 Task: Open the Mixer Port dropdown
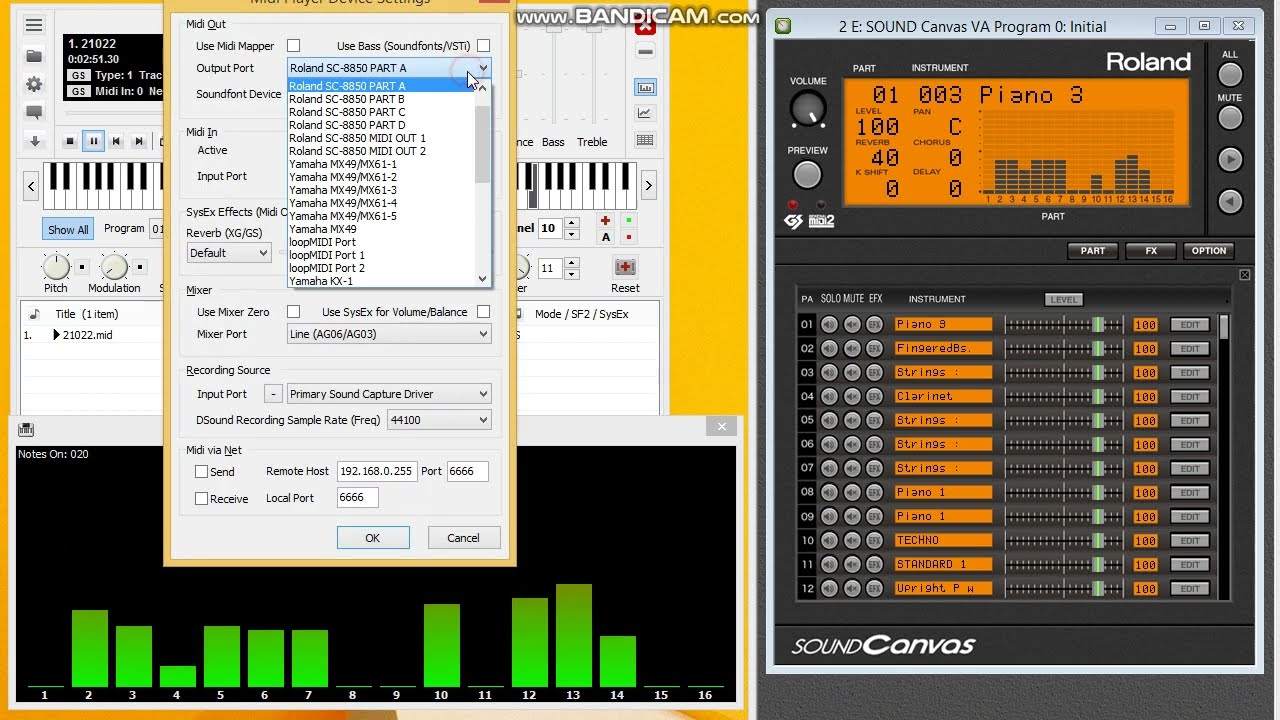click(389, 334)
